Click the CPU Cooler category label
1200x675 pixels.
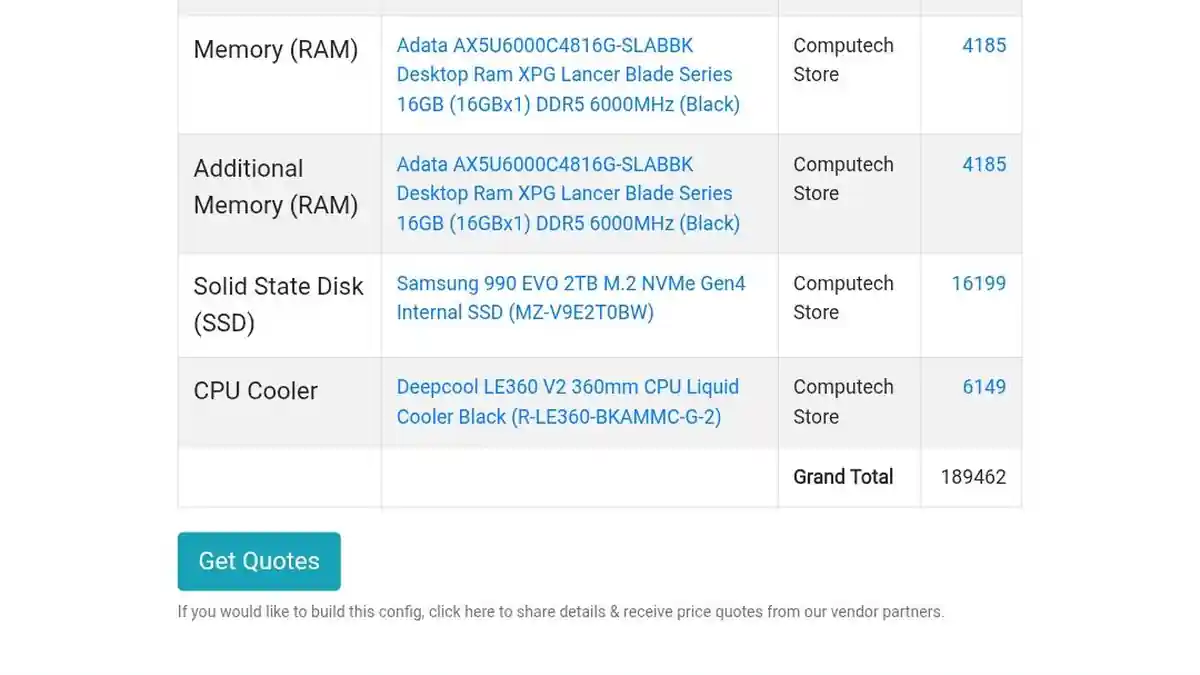point(255,391)
